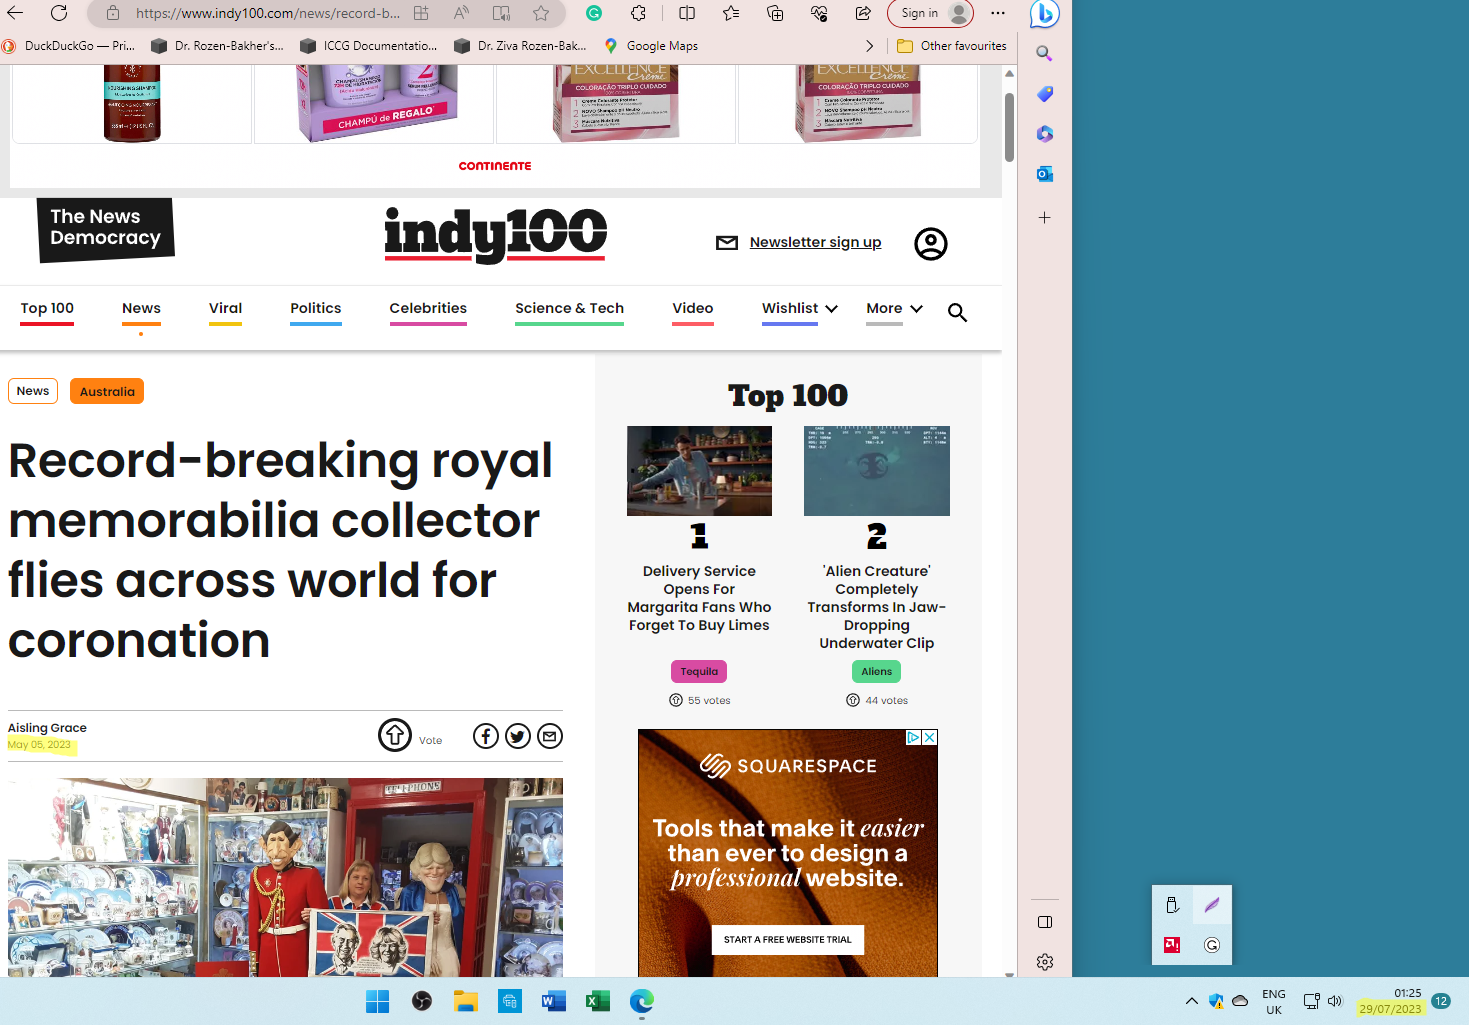Close the Squarespace ad
The height and width of the screenshot is (1025, 1469).
pos(929,737)
